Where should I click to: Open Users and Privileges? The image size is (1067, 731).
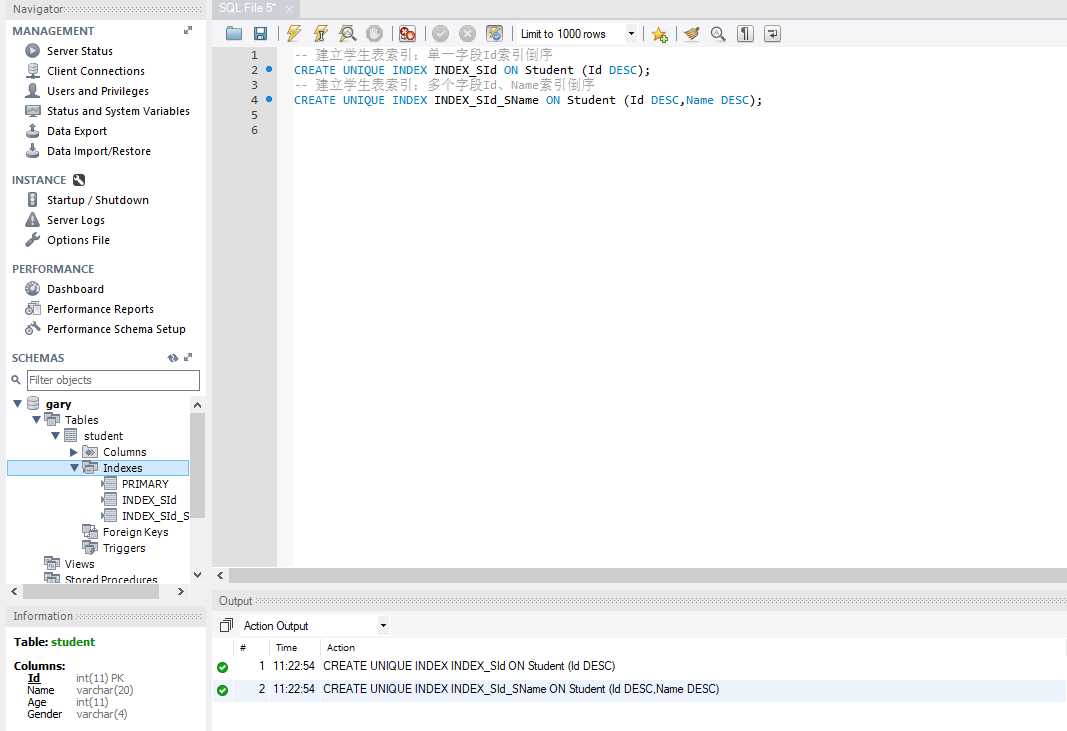[97, 91]
